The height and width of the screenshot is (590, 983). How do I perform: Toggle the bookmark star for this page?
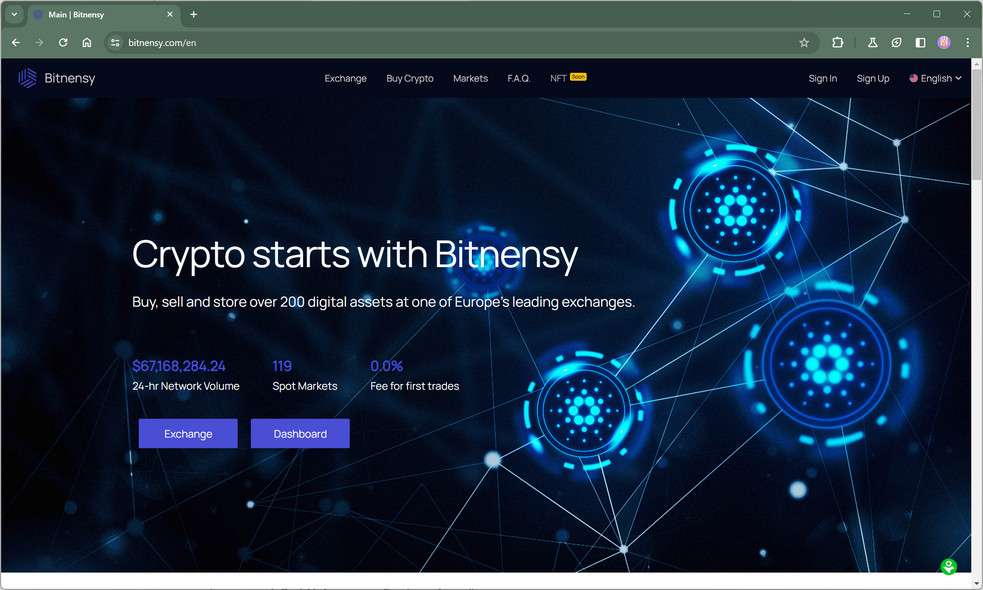(804, 42)
